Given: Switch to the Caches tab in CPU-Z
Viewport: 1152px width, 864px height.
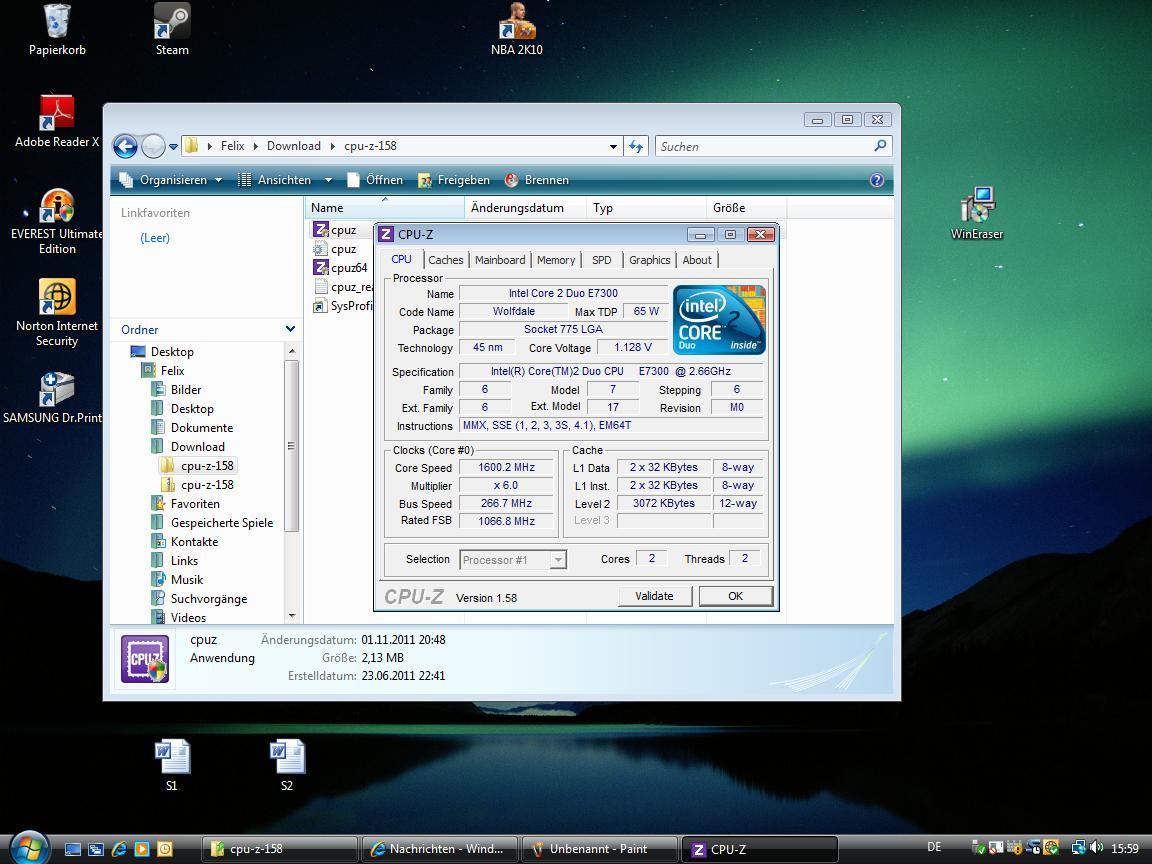Looking at the screenshot, I should tap(445, 260).
